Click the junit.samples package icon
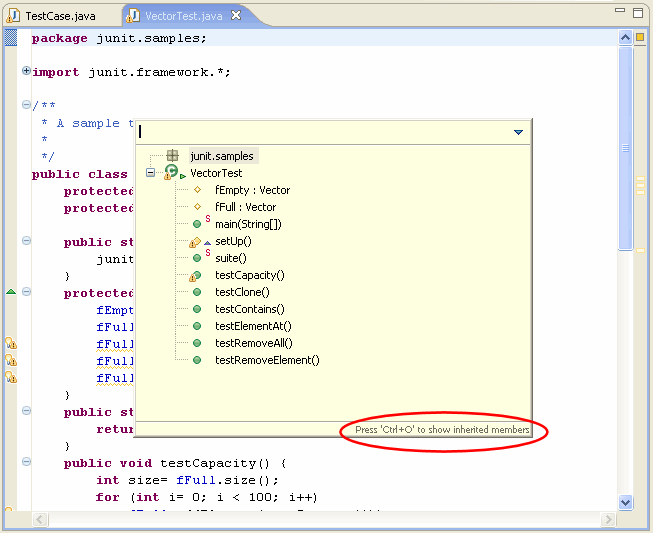This screenshot has height=533, width=653. click(172, 156)
